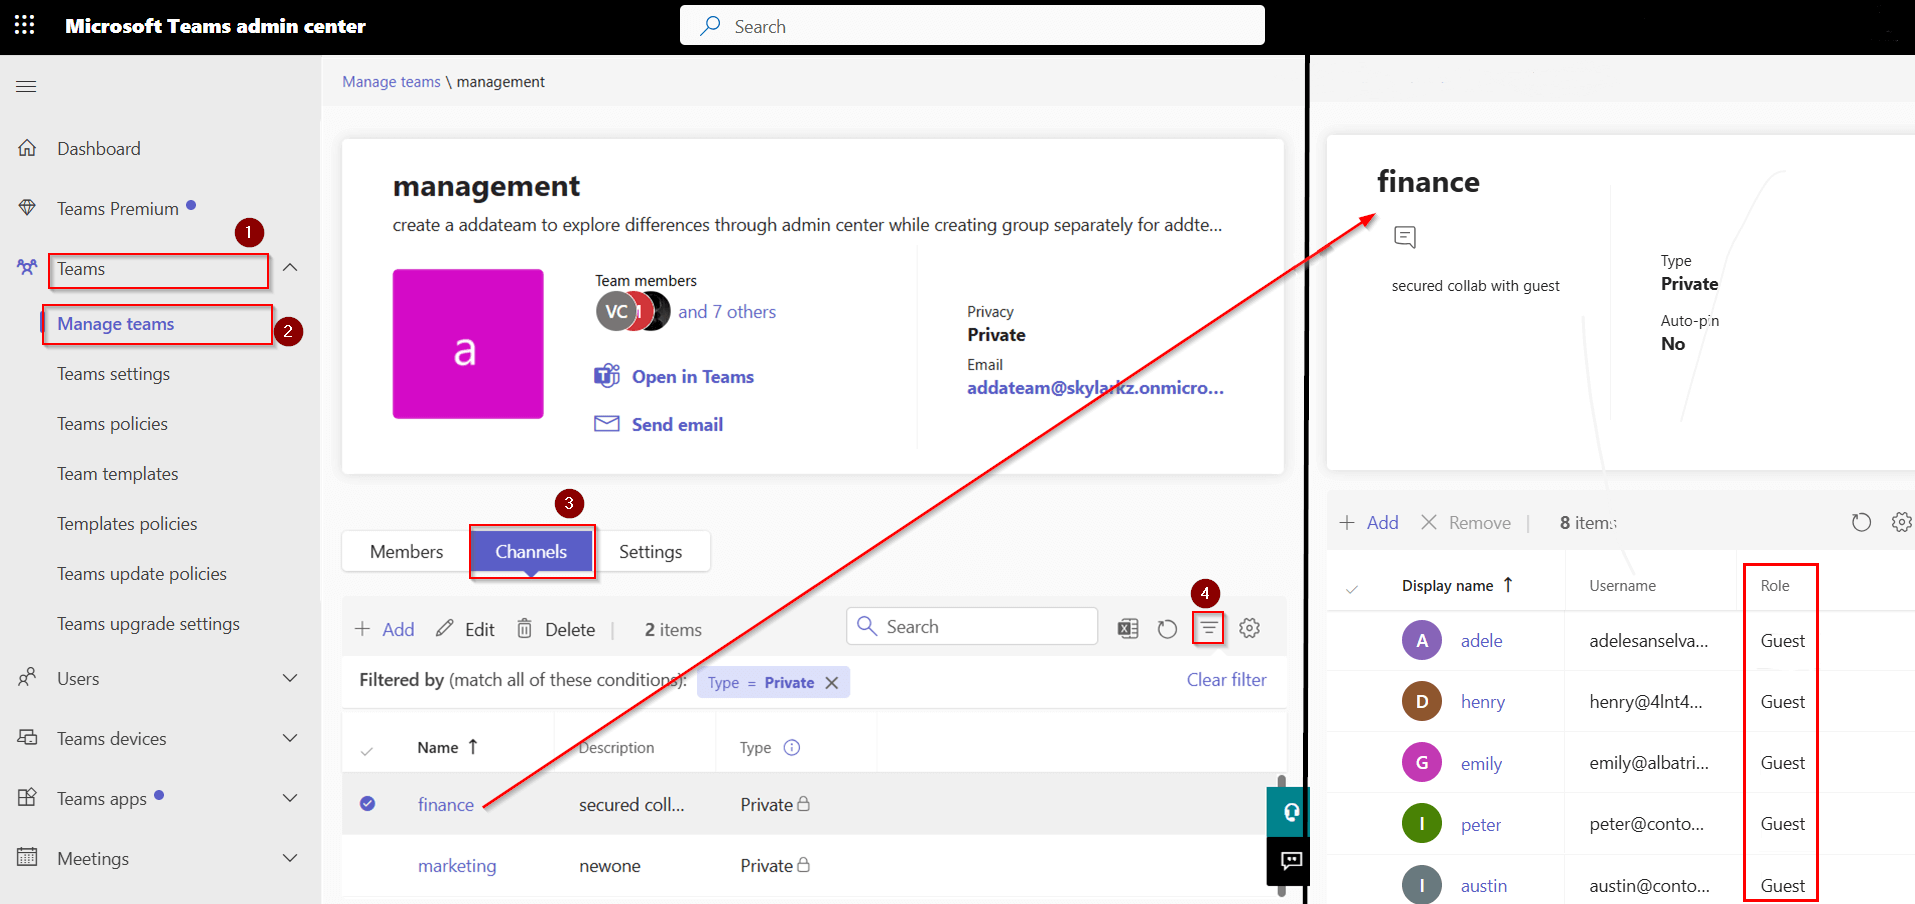Collapse the Teams section chevron
Viewport: 1915px width, 904px height.
(290, 268)
